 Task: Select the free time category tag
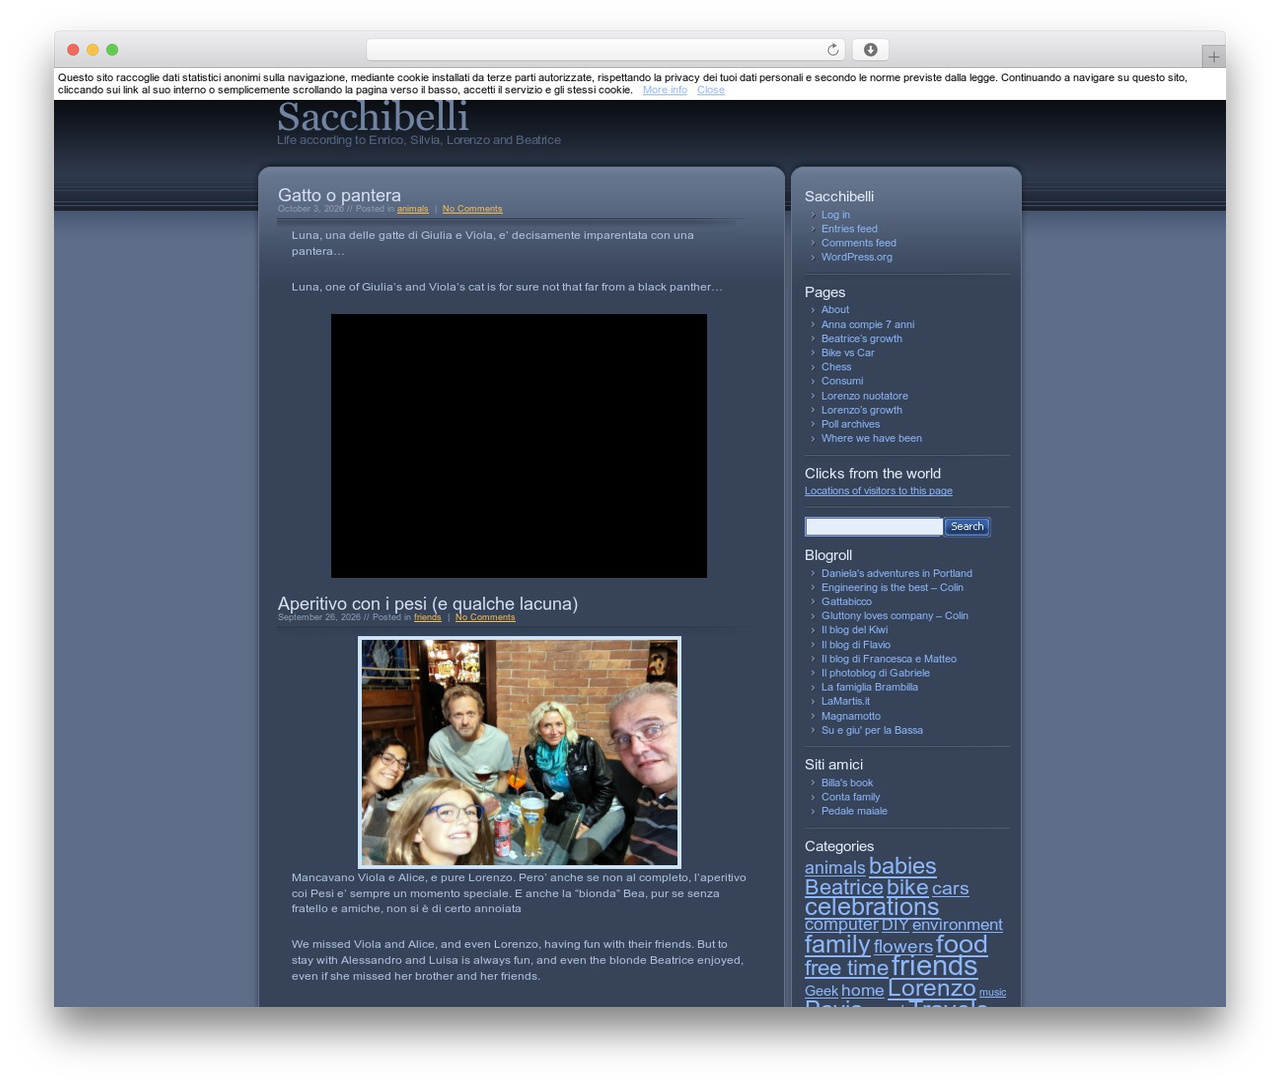[846, 968]
